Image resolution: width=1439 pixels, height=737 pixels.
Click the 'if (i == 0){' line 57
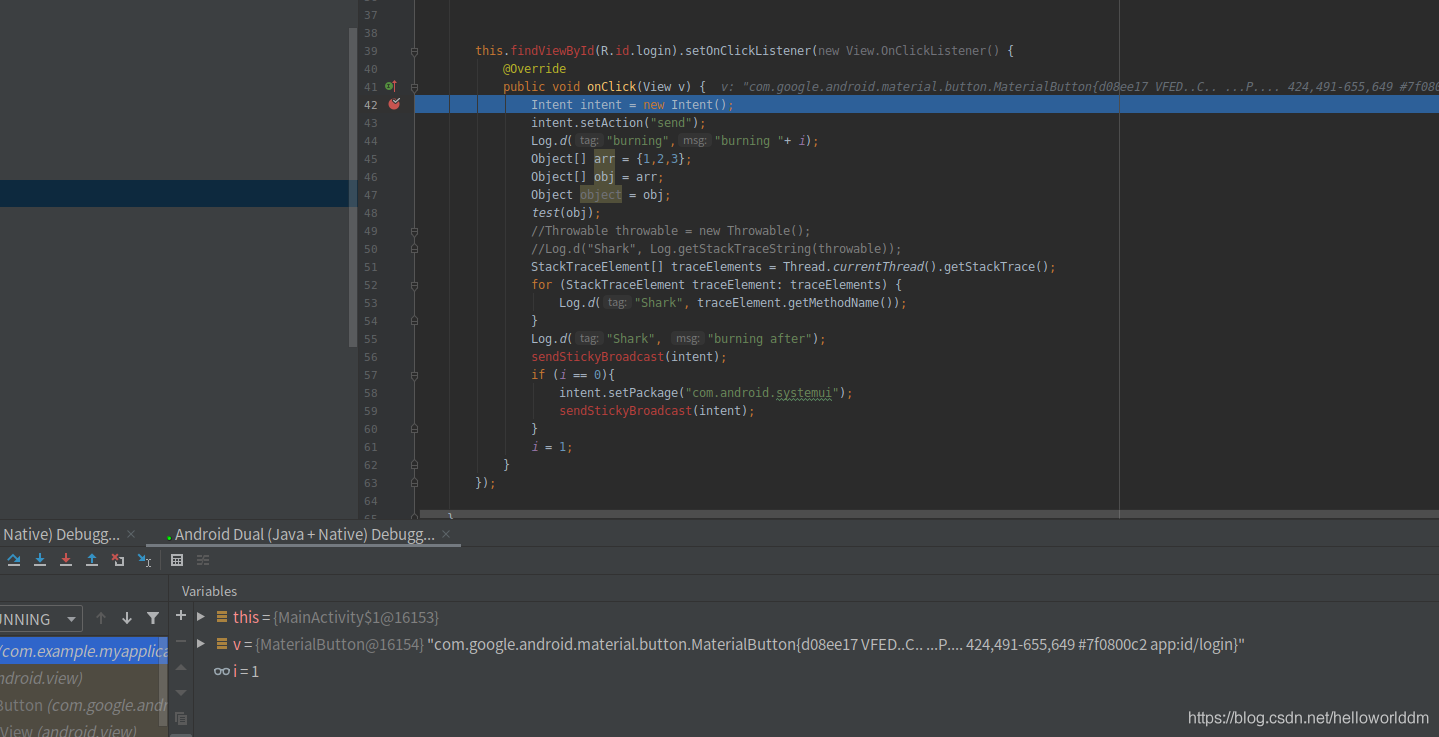click(573, 375)
